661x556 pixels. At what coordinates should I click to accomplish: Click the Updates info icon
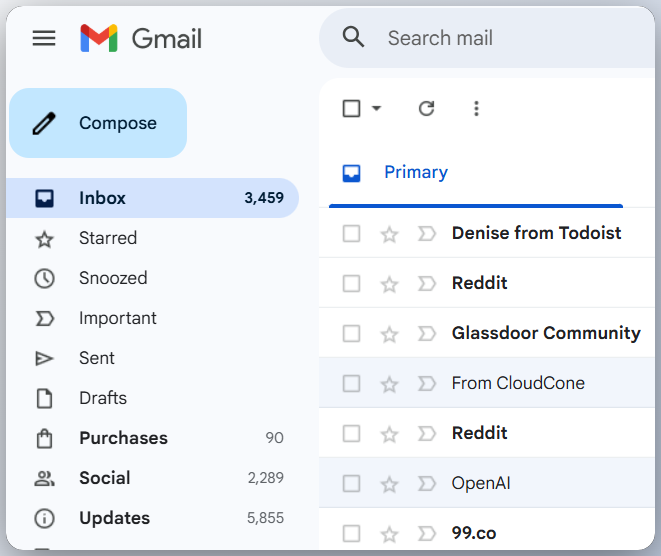tap(44, 518)
